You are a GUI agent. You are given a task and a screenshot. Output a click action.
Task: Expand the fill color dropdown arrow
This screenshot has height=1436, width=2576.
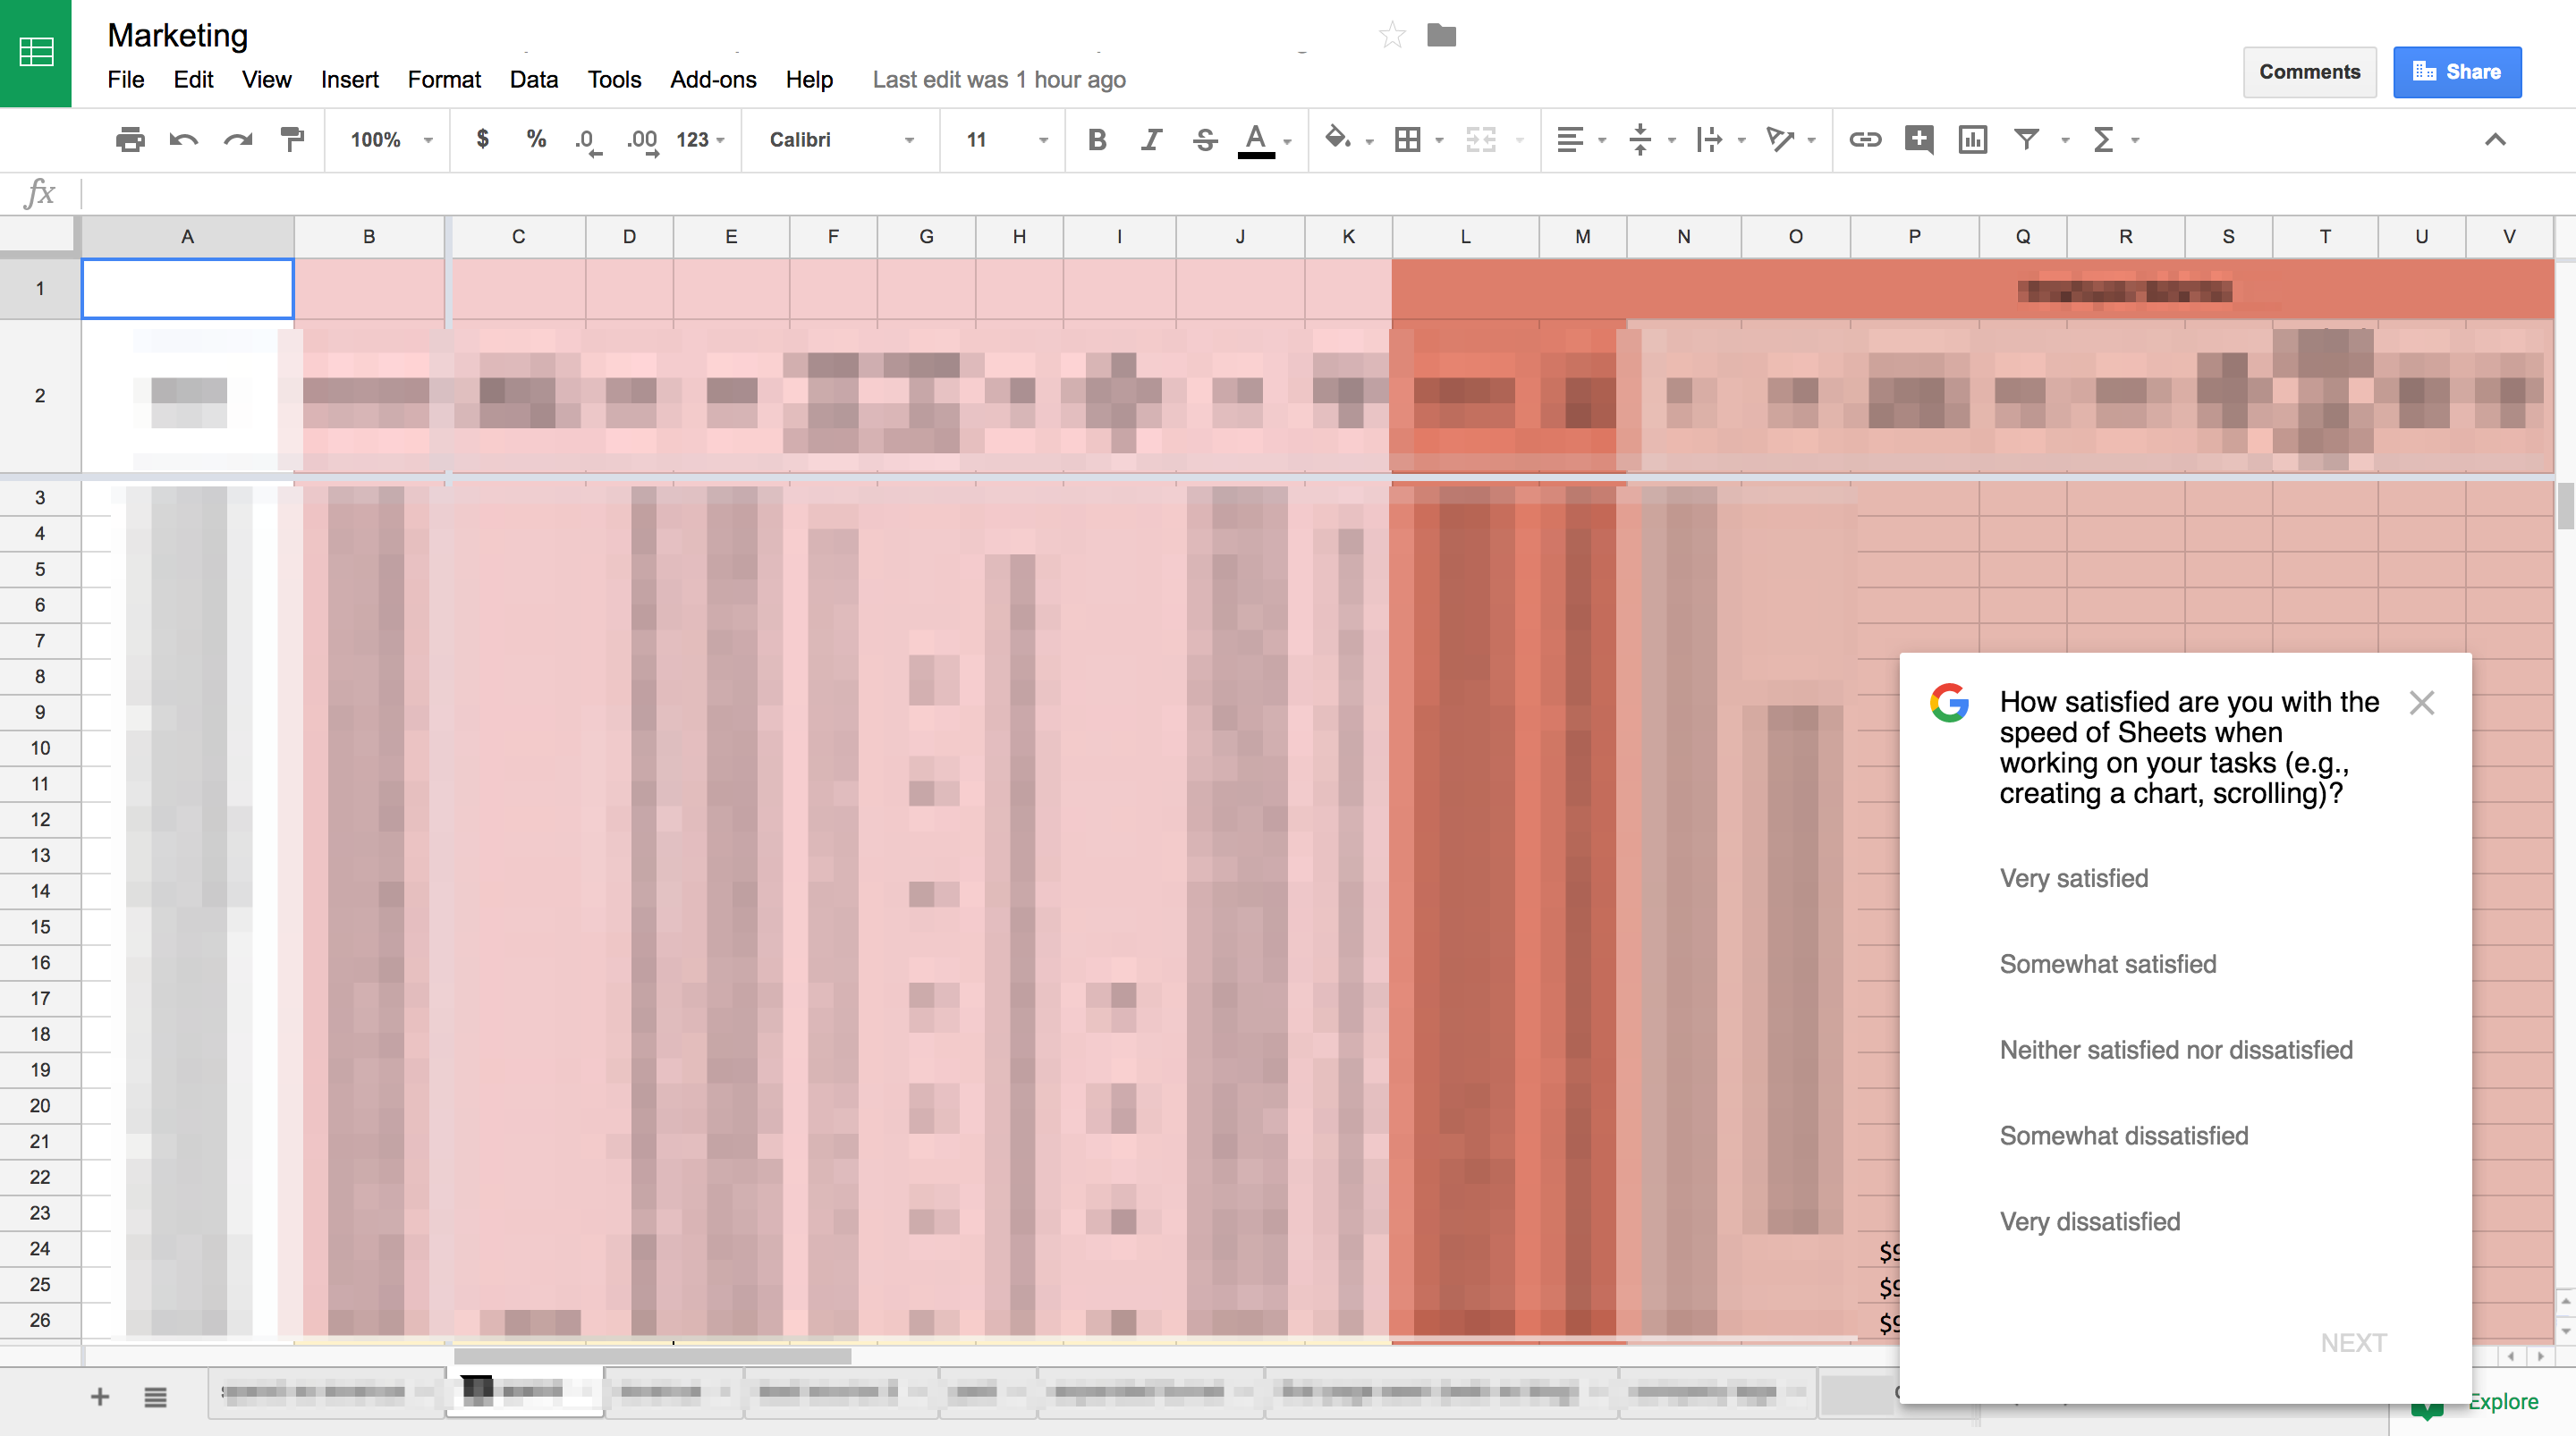tap(1369, 141)
